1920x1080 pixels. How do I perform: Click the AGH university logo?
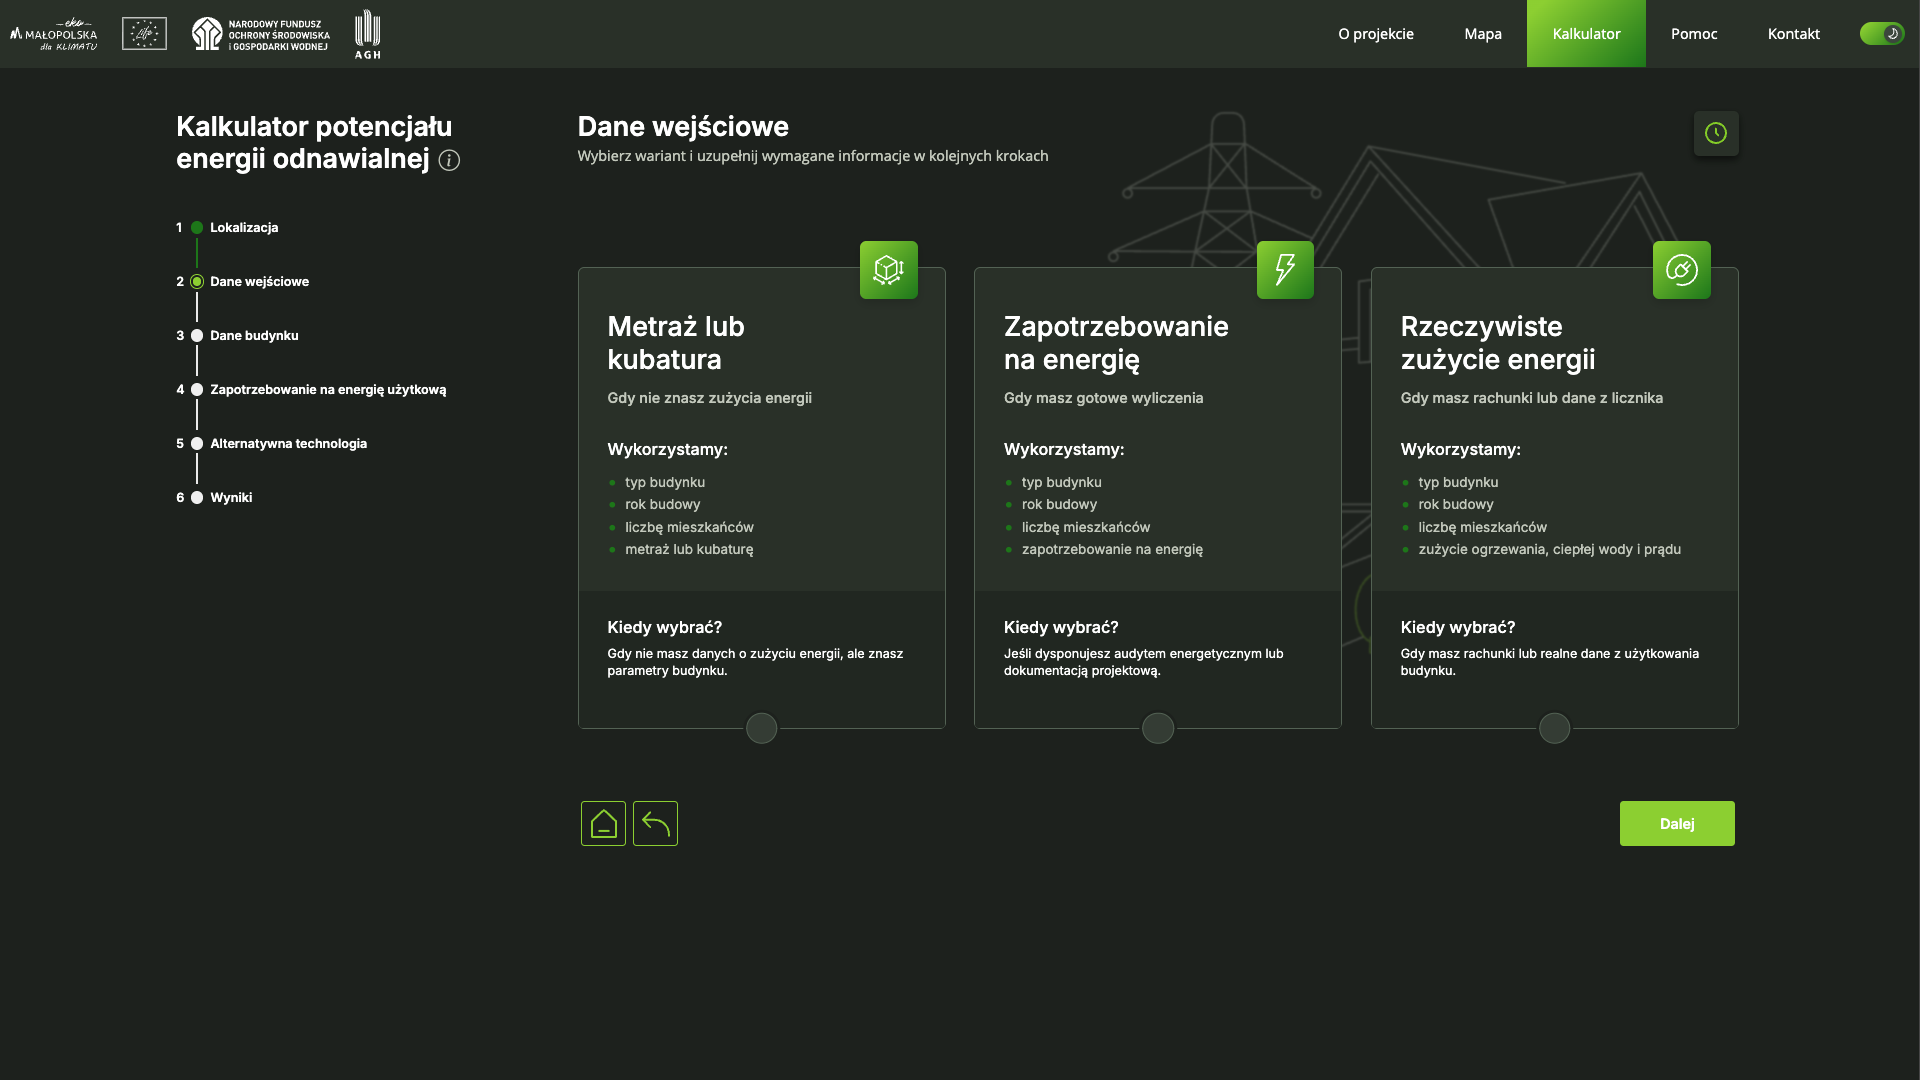tap(368, 34)
